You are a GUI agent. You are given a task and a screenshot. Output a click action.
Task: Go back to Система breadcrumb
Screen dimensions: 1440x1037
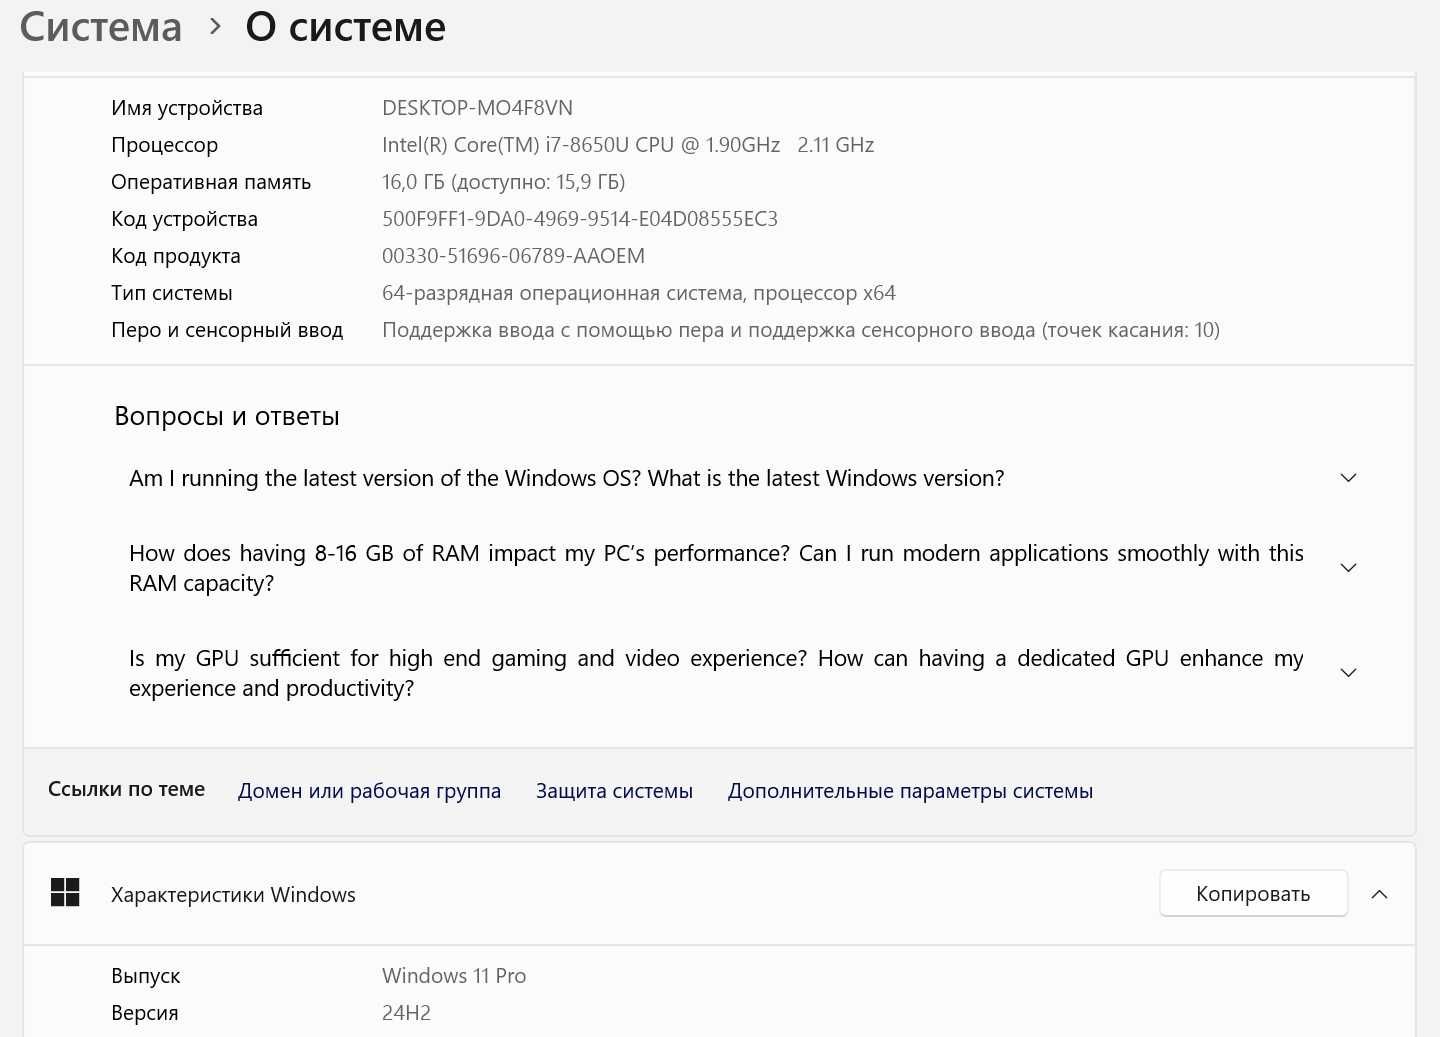pyautogui.click(x=101, y=27)
